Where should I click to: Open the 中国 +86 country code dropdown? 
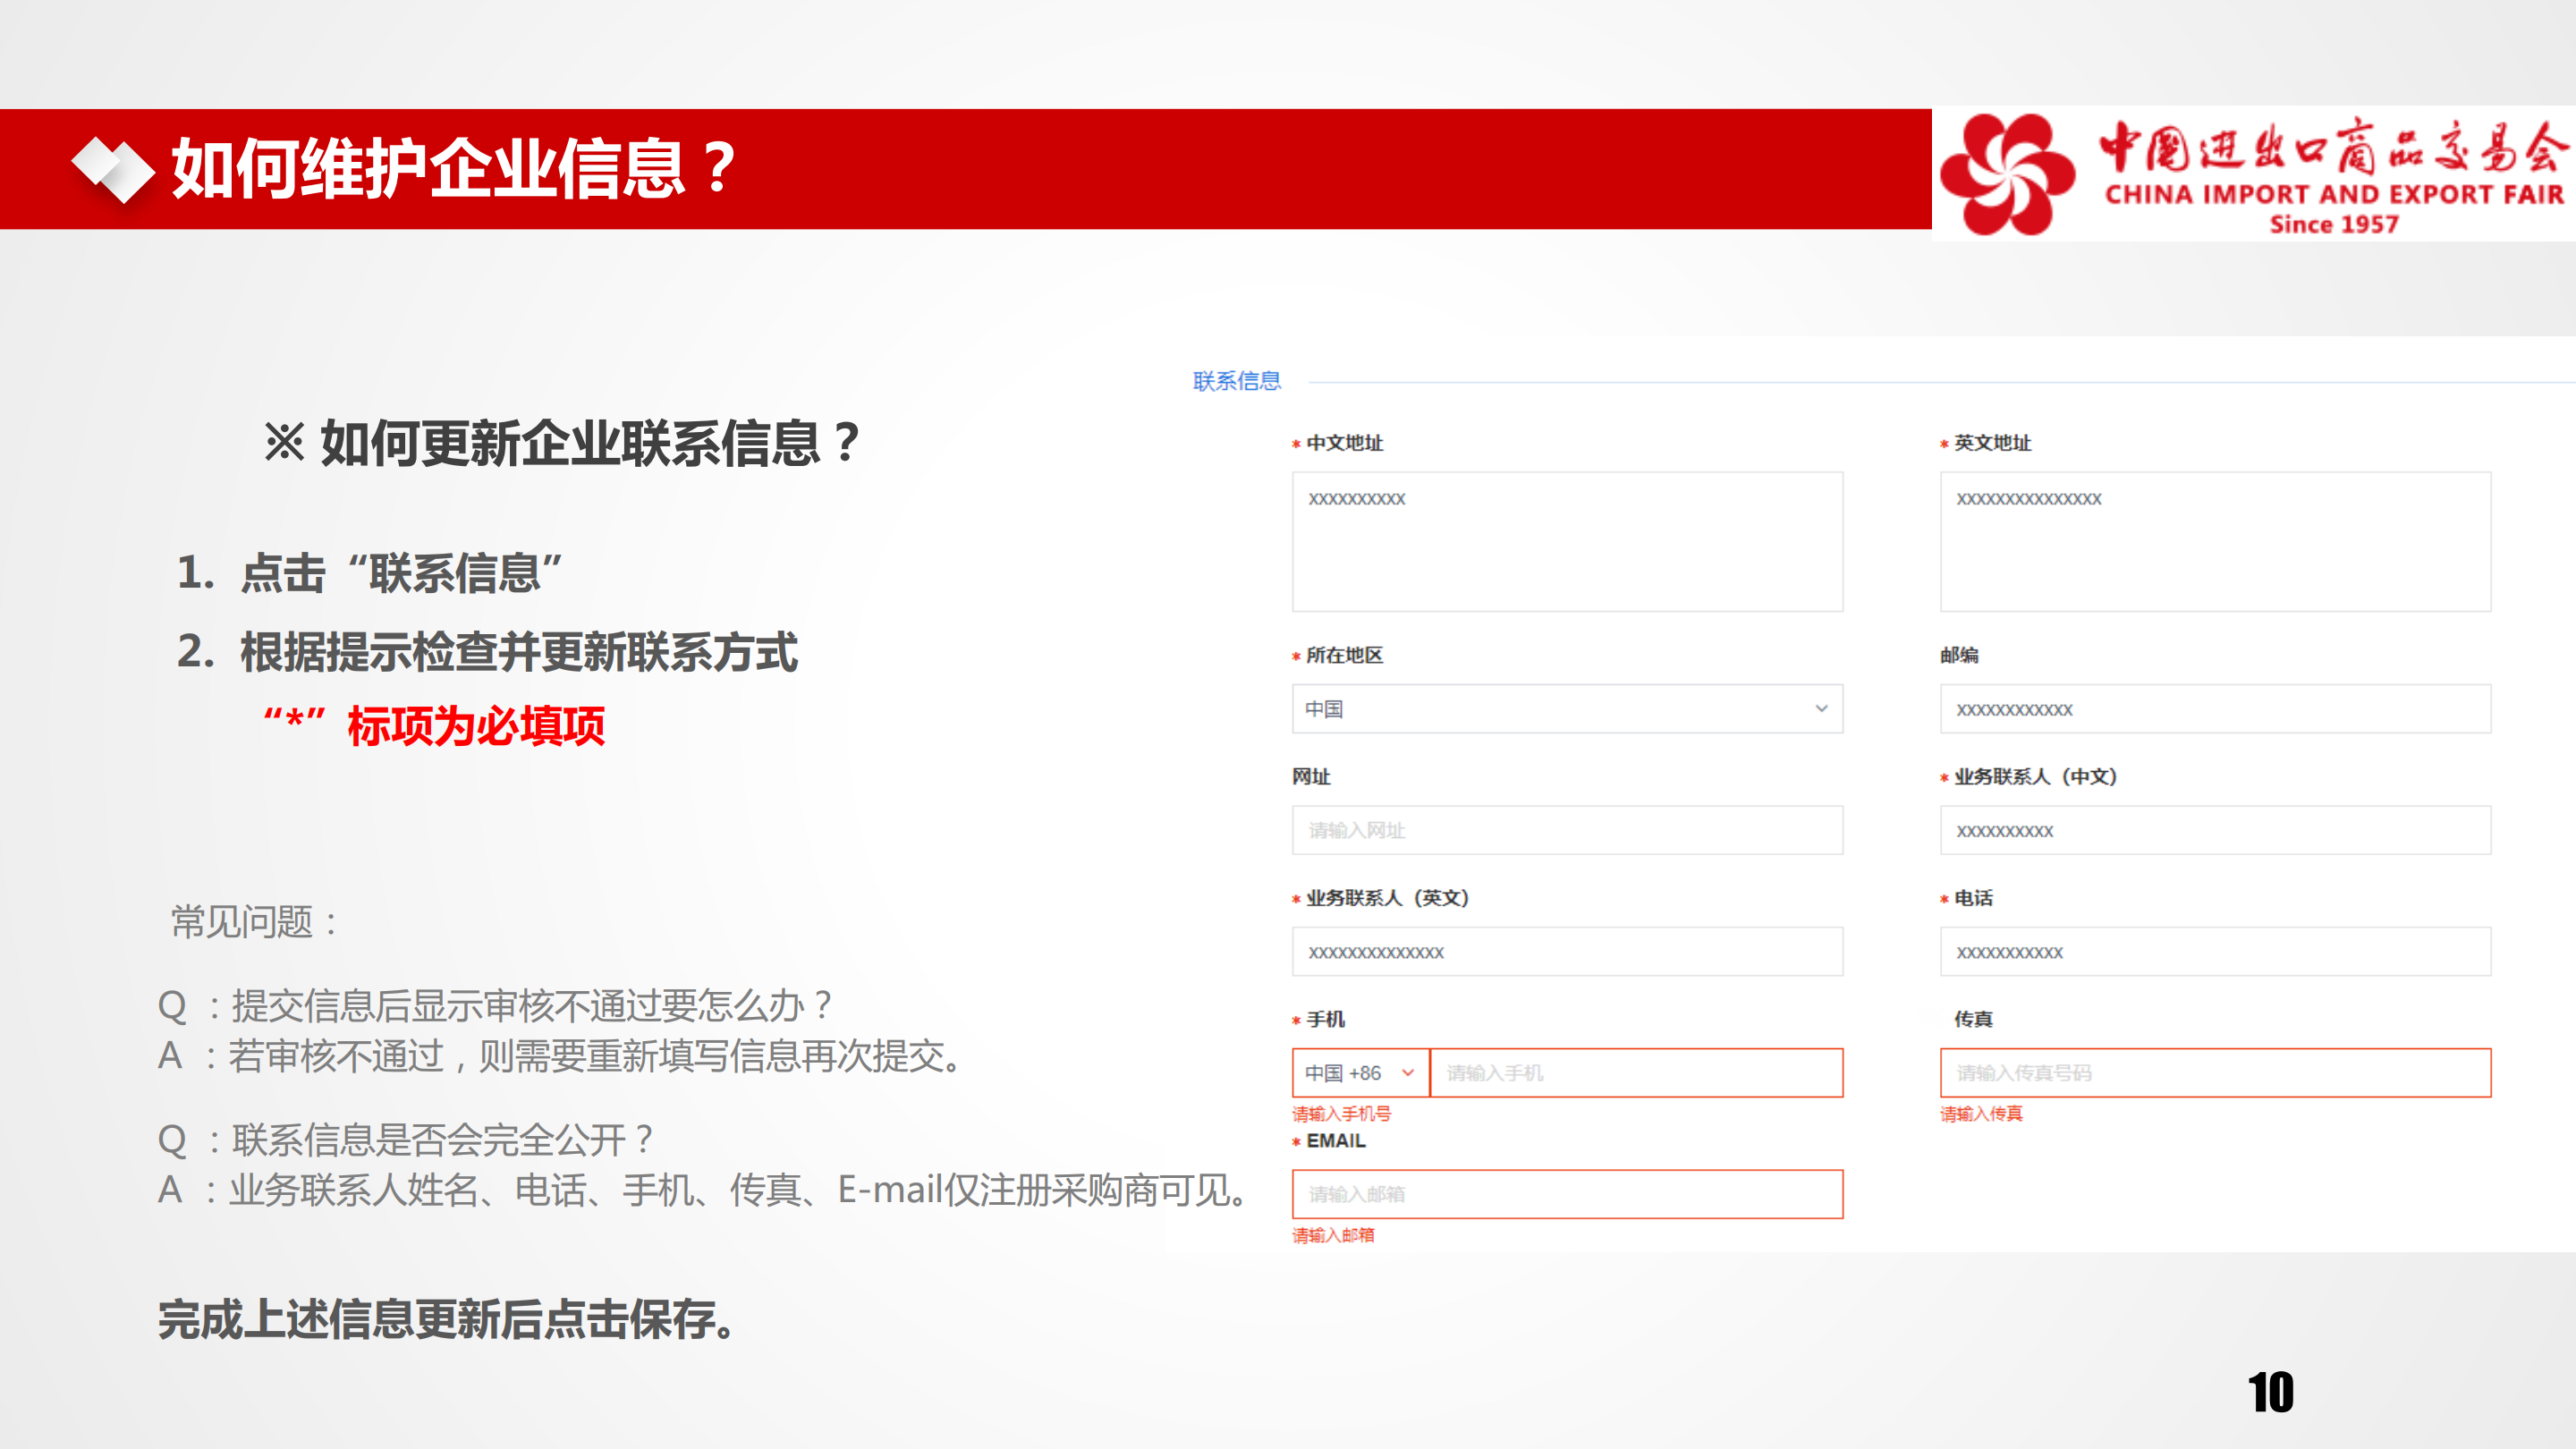click(1360, 1073)
